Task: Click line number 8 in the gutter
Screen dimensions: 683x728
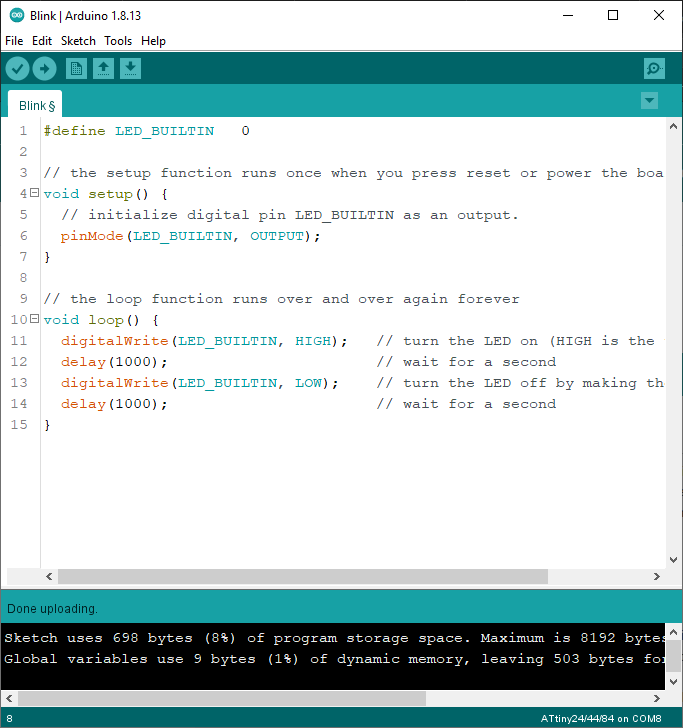Action: coord(23,278)
